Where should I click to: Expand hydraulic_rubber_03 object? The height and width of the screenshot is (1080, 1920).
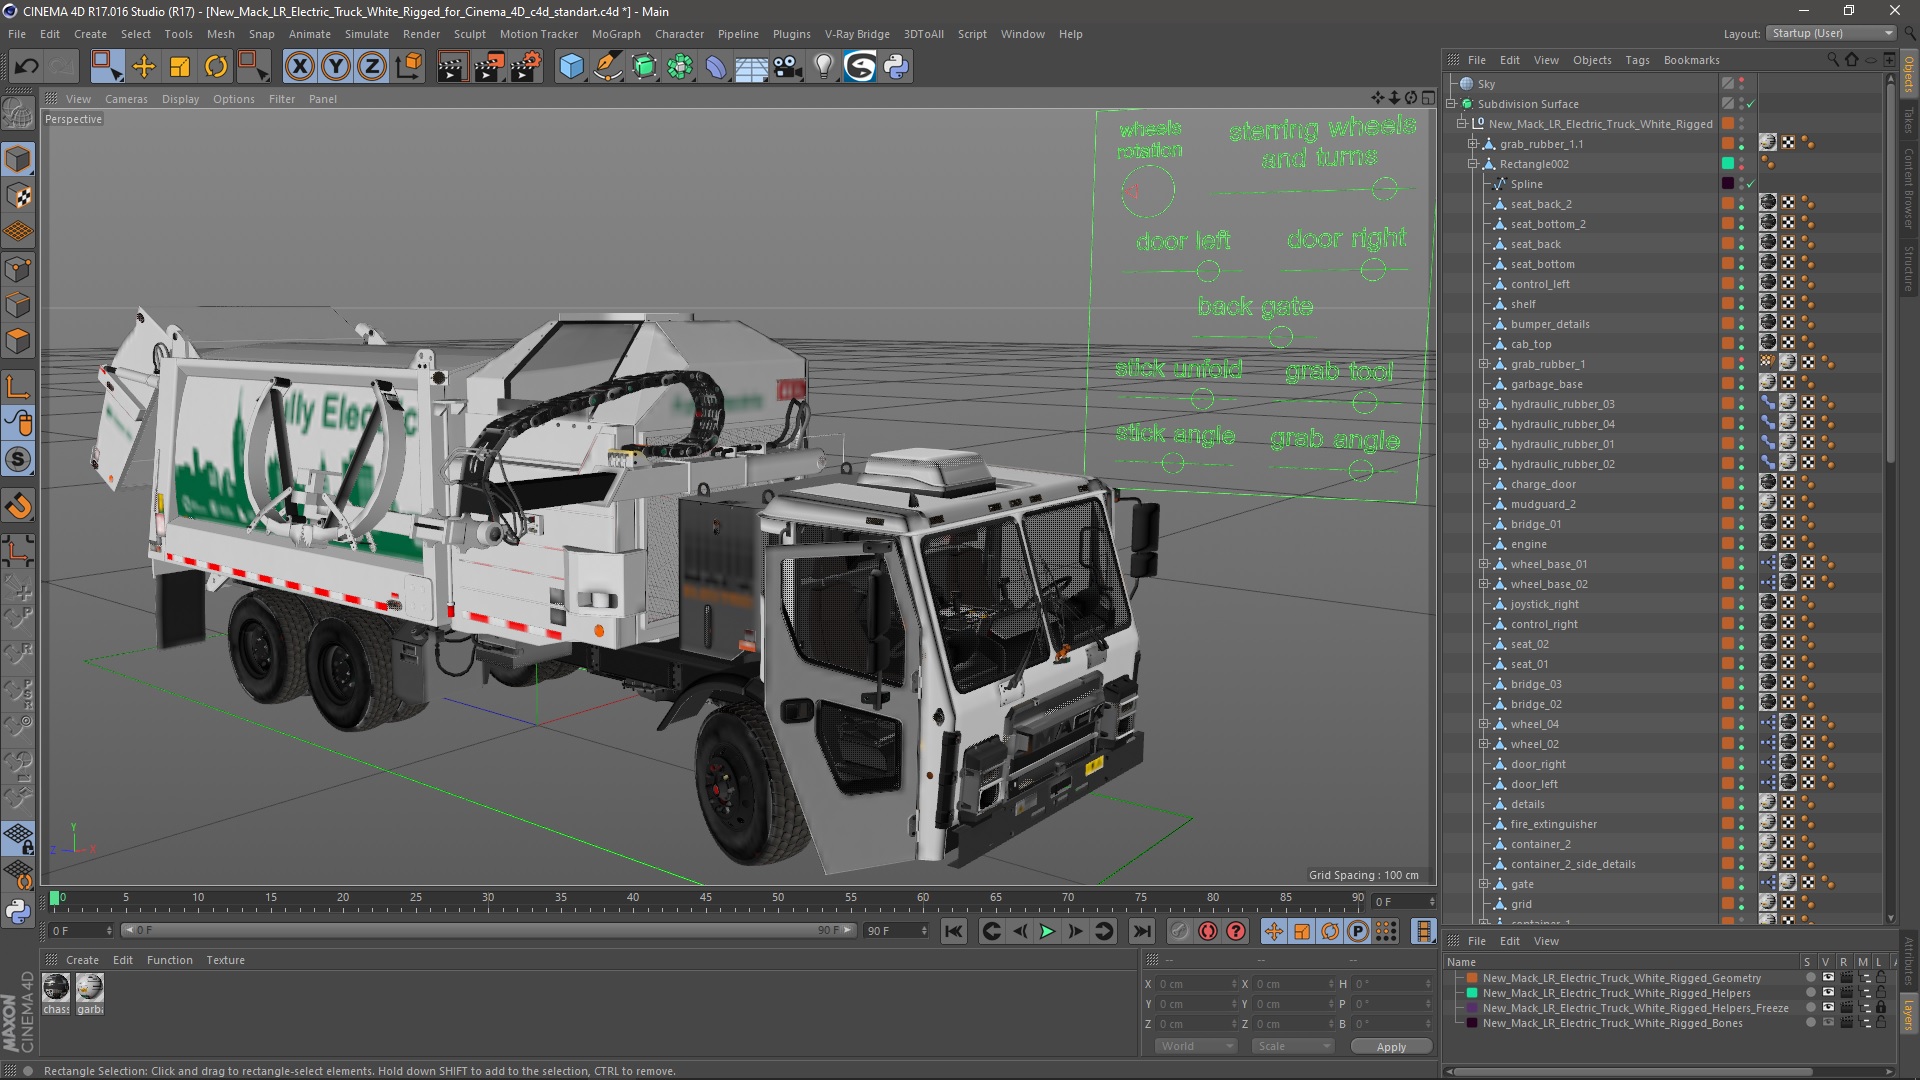point(1484,404)
